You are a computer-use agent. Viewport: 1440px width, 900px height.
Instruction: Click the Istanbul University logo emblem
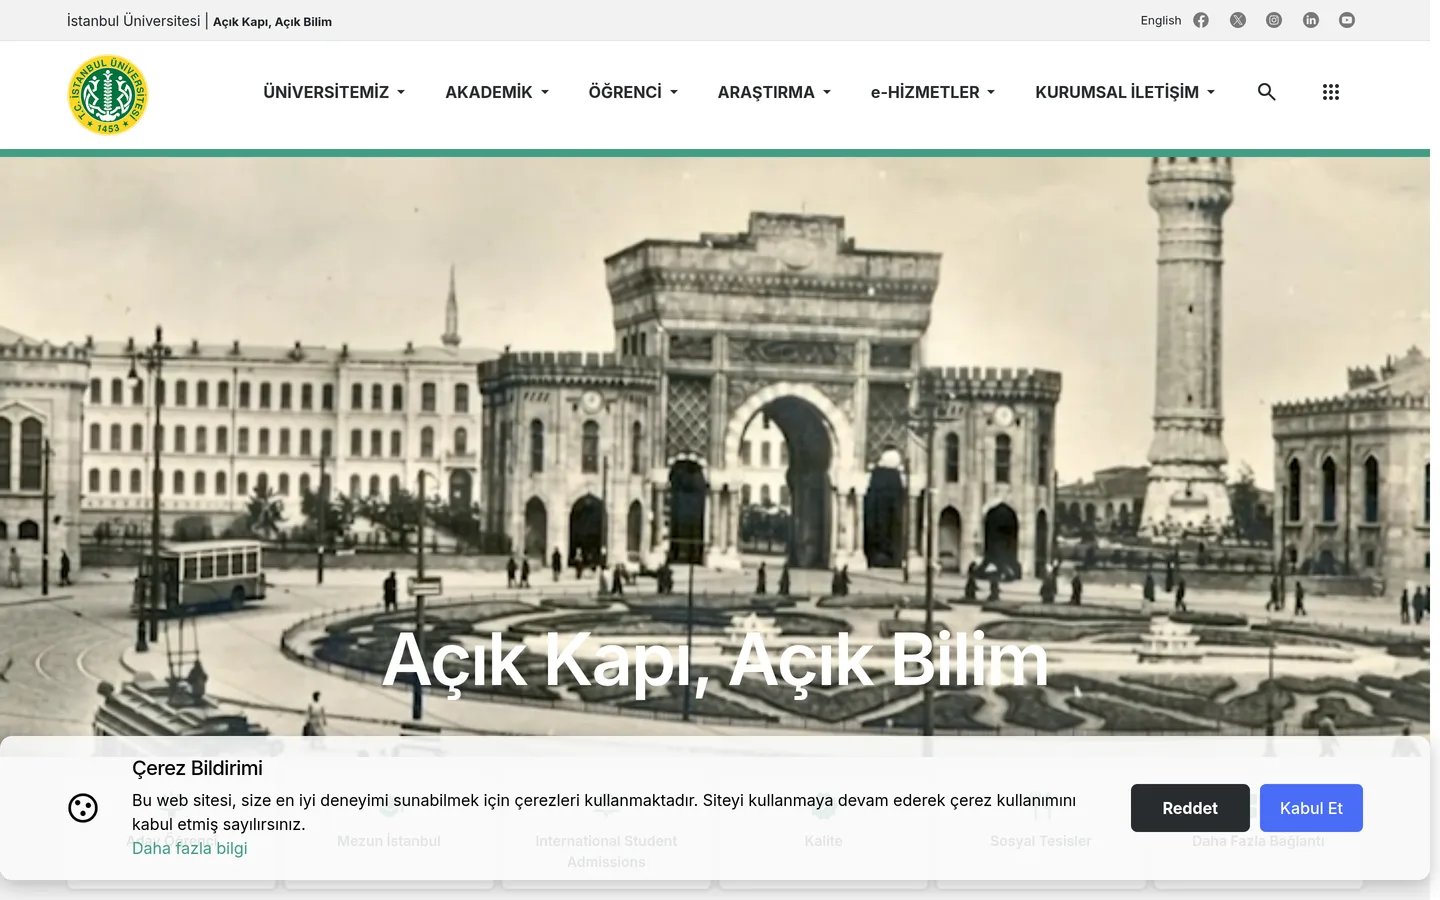pyautogui.click(x=108, y=95)
